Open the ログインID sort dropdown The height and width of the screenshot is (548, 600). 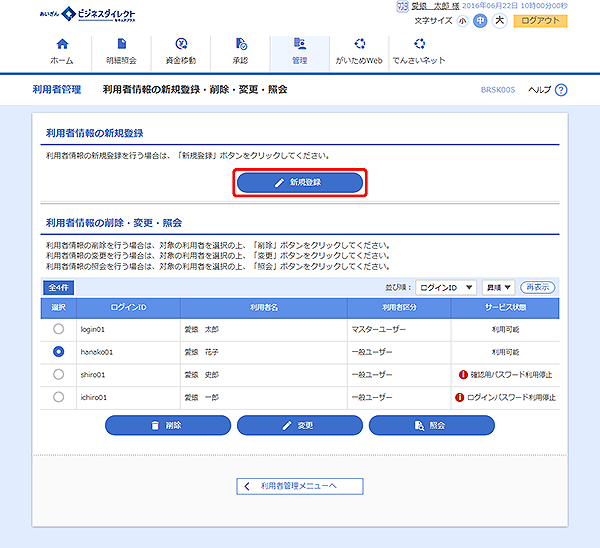[446, 287]
